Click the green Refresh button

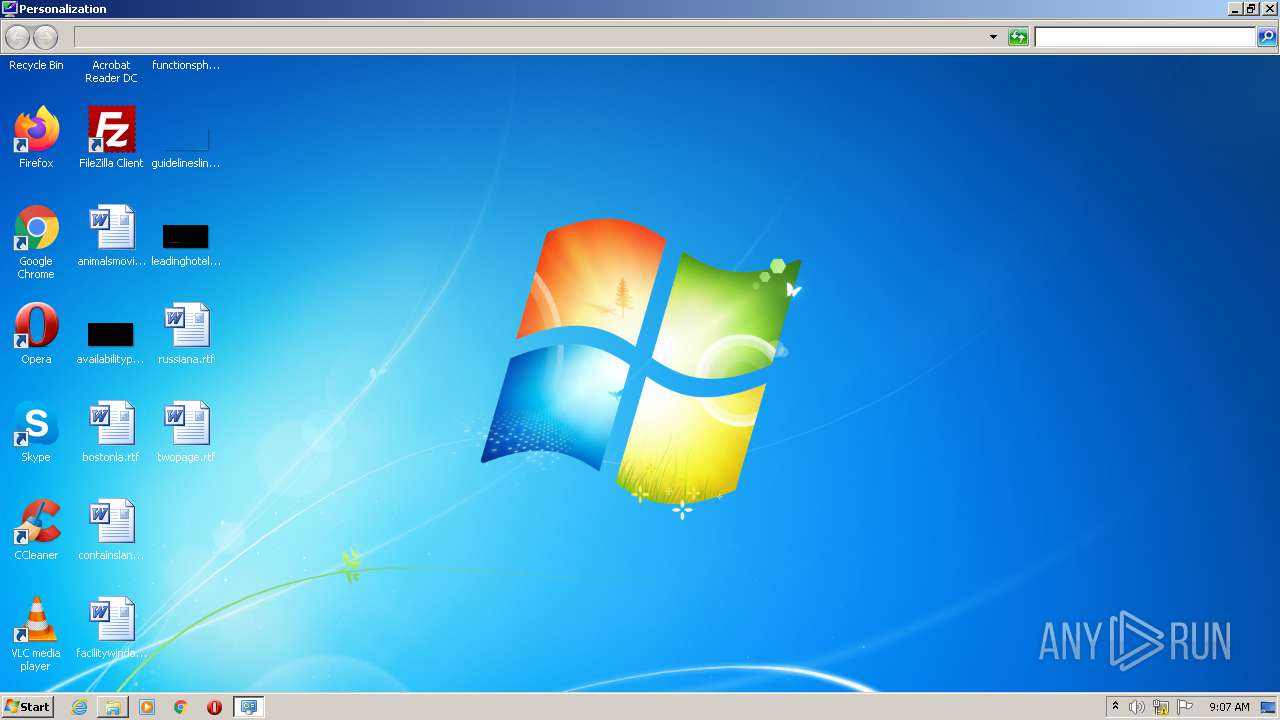[1018, 37]
